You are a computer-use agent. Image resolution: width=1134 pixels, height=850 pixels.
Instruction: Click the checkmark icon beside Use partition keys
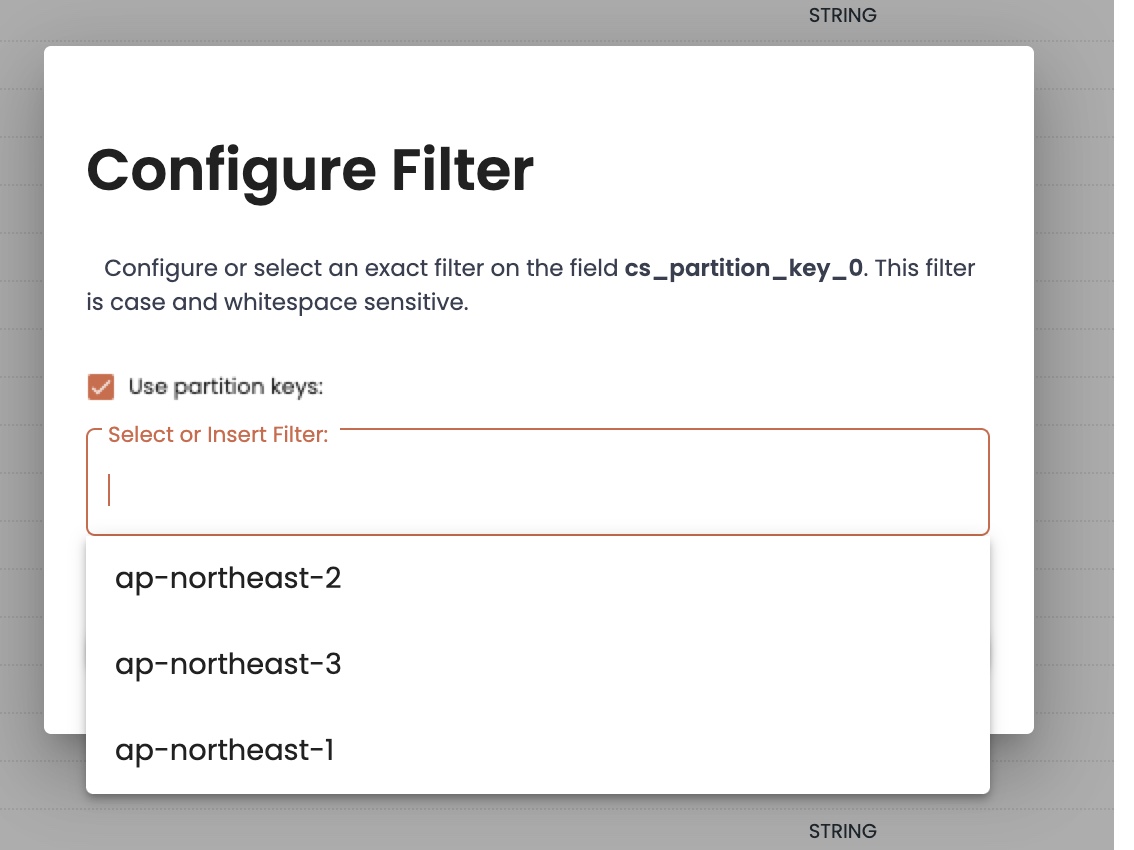[x=101, y=387]
